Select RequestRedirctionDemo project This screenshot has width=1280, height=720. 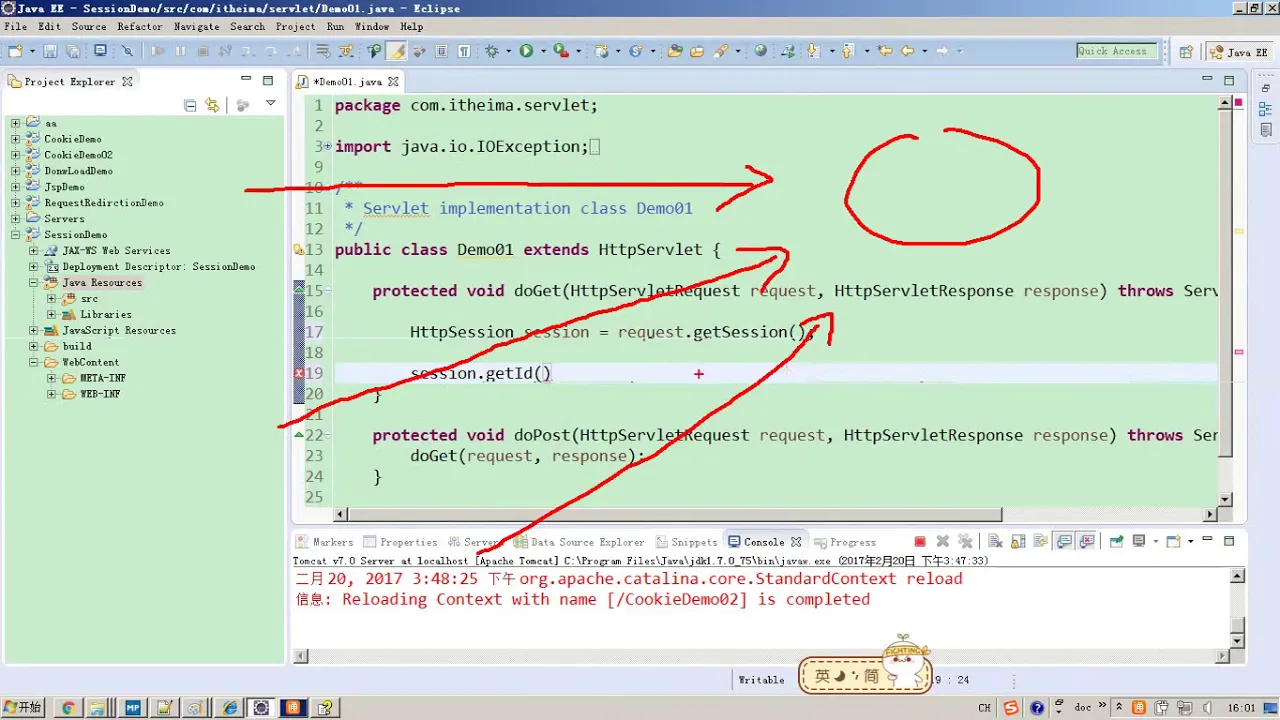click(x=104, y=203)
